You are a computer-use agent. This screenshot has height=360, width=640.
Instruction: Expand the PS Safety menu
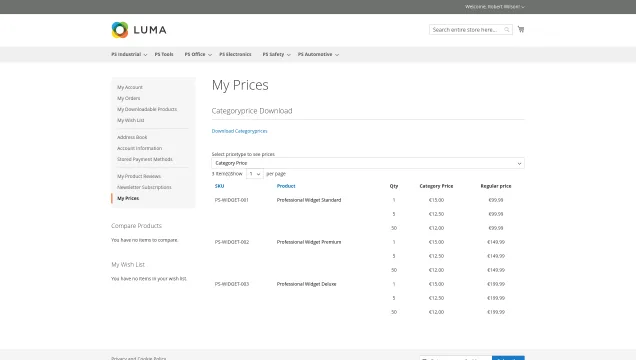[x=276, y=54]
